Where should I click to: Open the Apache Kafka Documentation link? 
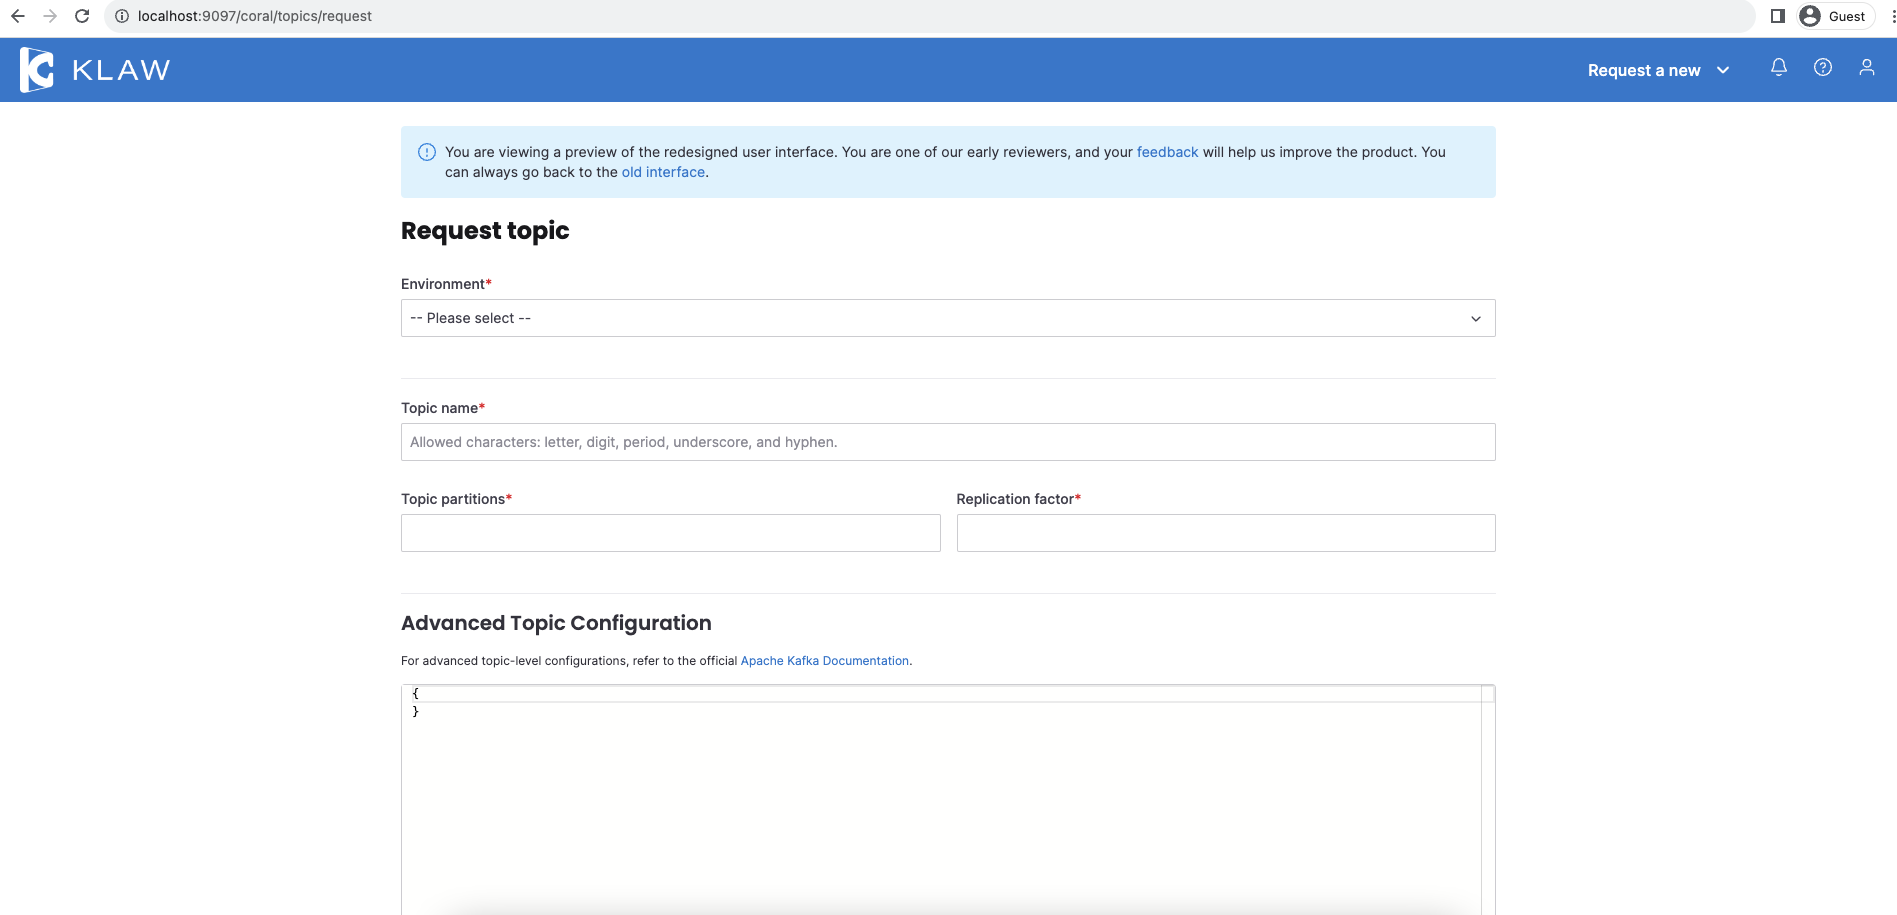824,661
